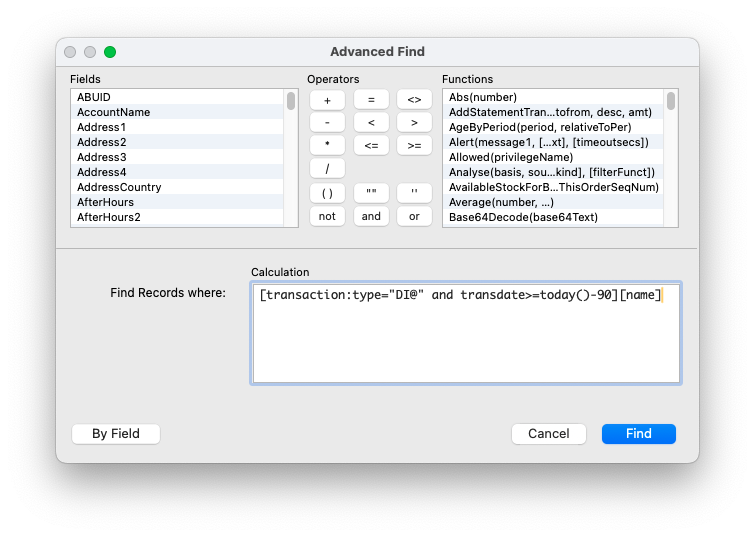Click the parentheses operator button
Image resolution: width=755 pixels, height=537 pixels.
click(x=327, y=193)
